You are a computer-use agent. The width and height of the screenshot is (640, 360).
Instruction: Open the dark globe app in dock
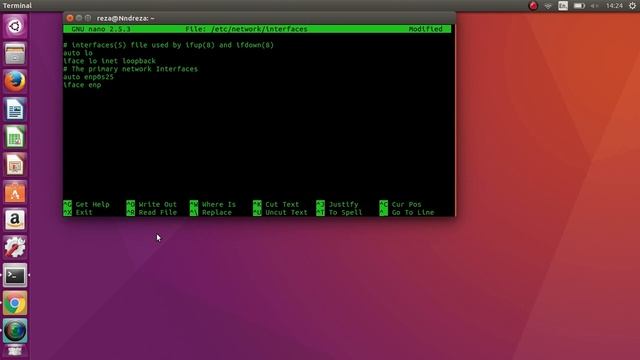click(x=15, y=331)
